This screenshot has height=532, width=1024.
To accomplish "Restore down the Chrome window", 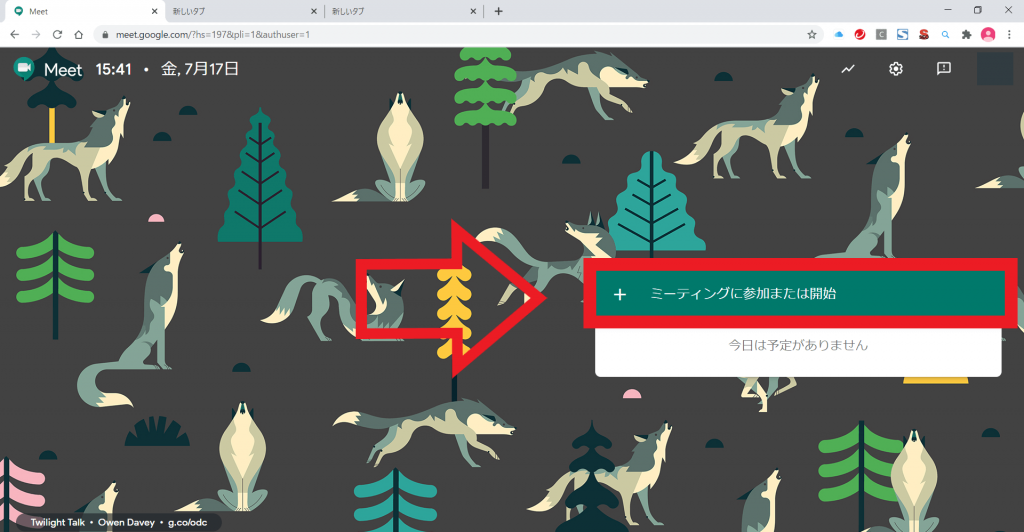I will click(978, 10).
